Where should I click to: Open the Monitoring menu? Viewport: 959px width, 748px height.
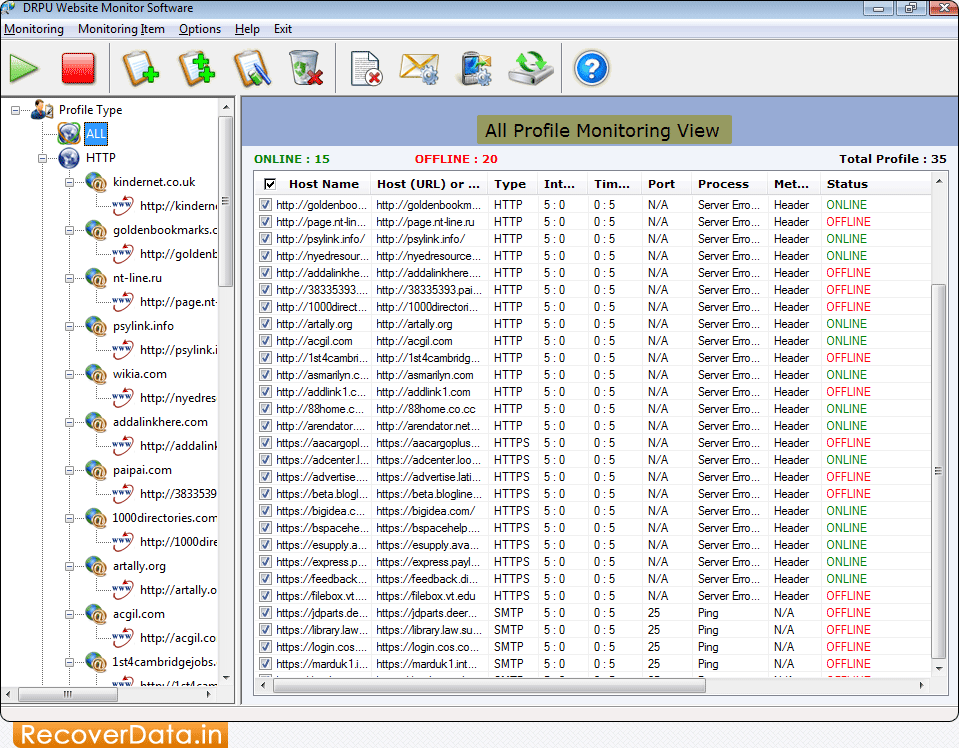pyautogui.click(x=34, y=29)
